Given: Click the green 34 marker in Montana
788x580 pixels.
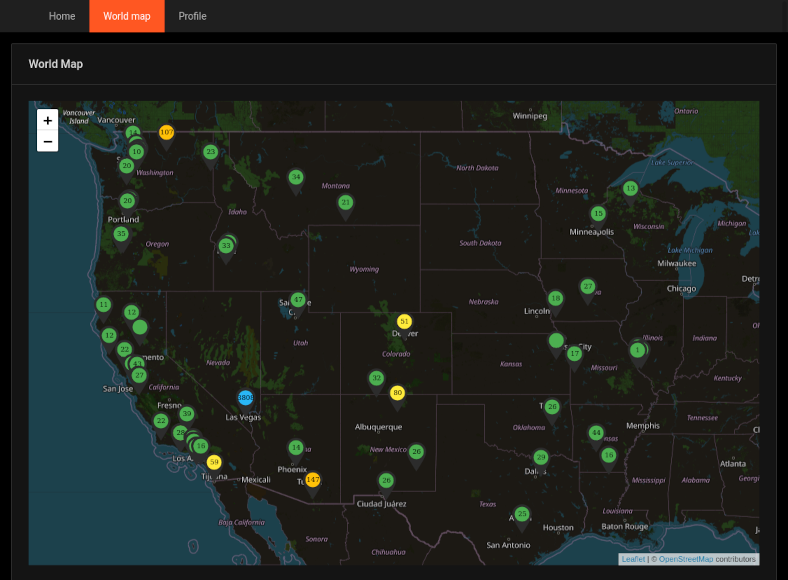Looking at the screenshot, I should point(296,176).
